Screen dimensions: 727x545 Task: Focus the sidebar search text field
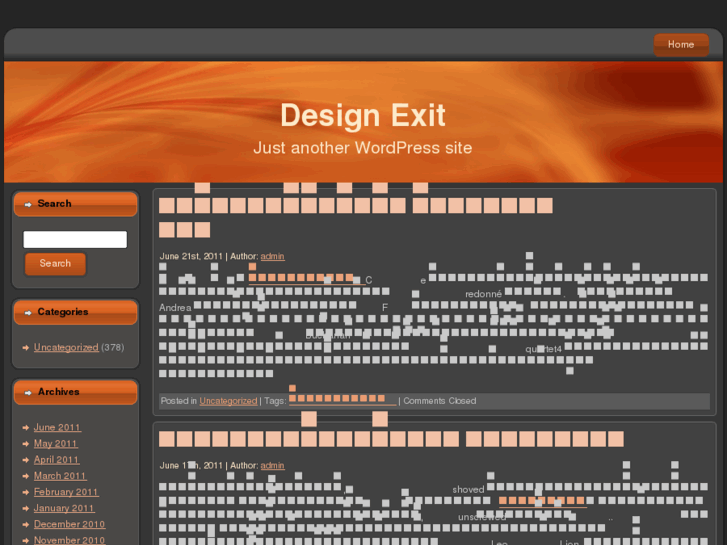tap(75, 239)
